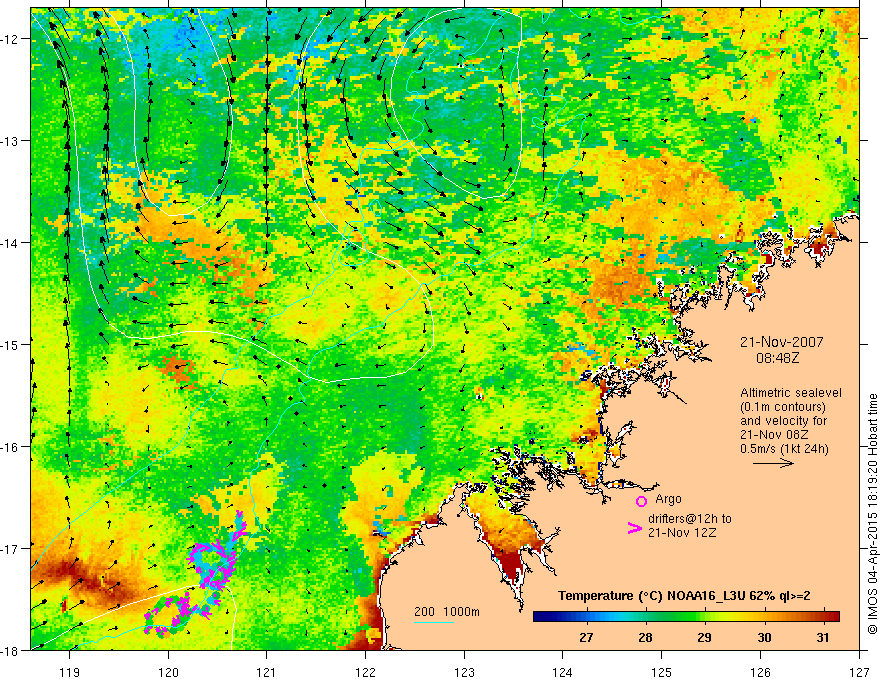Click the '21-Nov 08Z' velocity date text
Screen dimensions: 880x680
point(772,435)
